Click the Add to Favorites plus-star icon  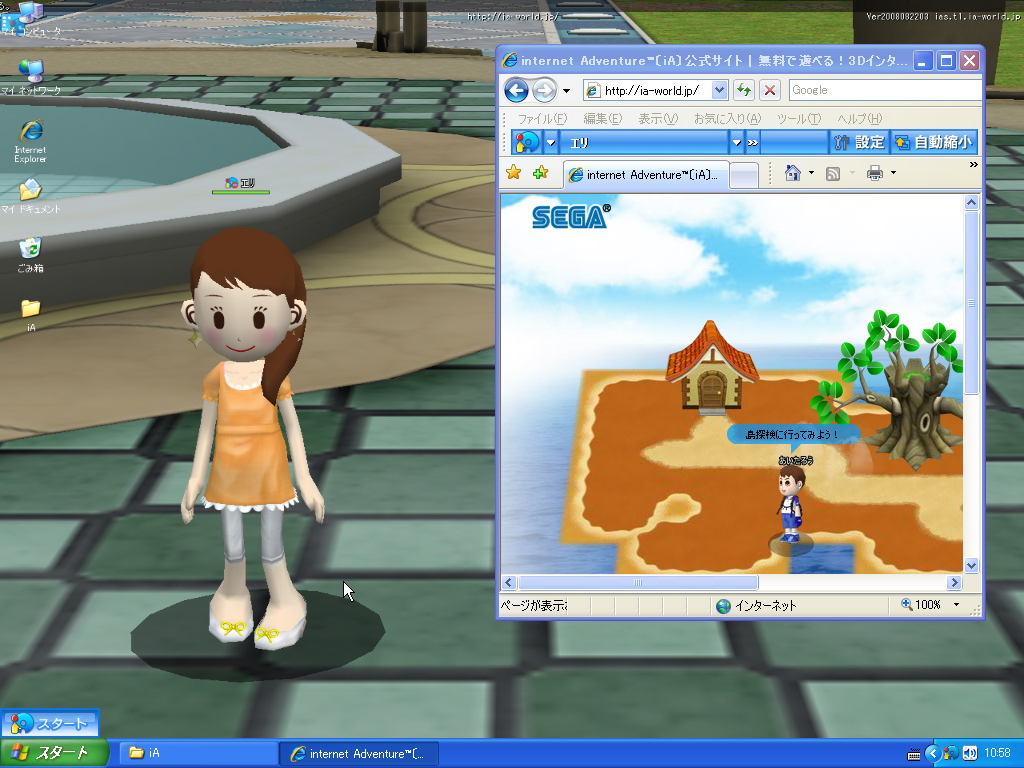(540, 173)
